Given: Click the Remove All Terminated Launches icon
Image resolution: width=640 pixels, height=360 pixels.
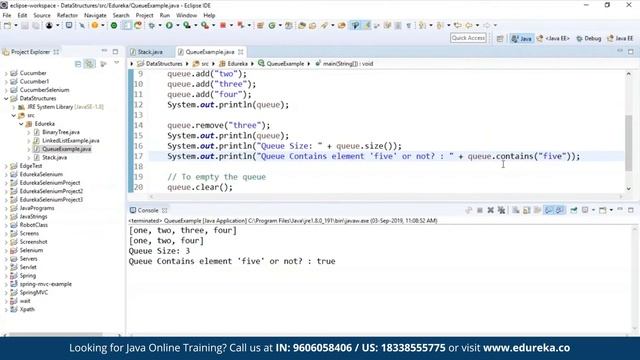Looking at the screenshot, I should [502, 210].
